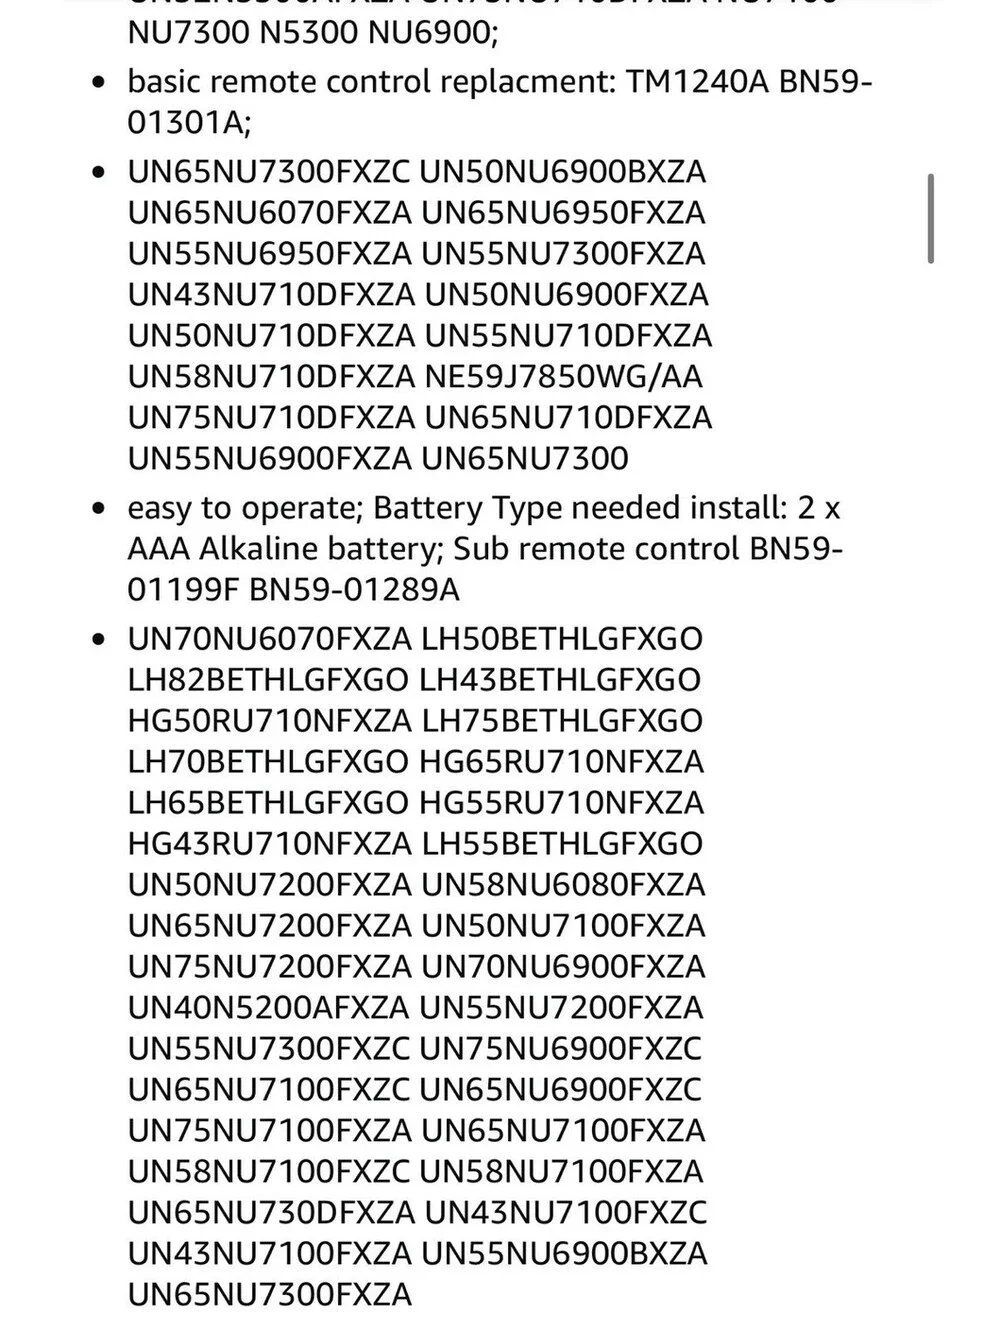The width and height of the screenshot is (1000, 1330).
Task: Click the model number UN75NU710DFXZA
Action: pyautogui.click(x=271, y=418)
